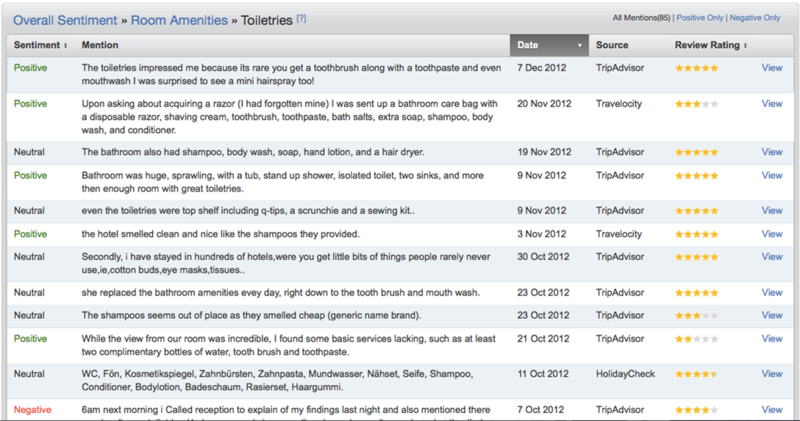This screenshot has height=421, width=800.
Task: Click the three-star rating for shampoos smelled cheap
Action: pos(696,316)
